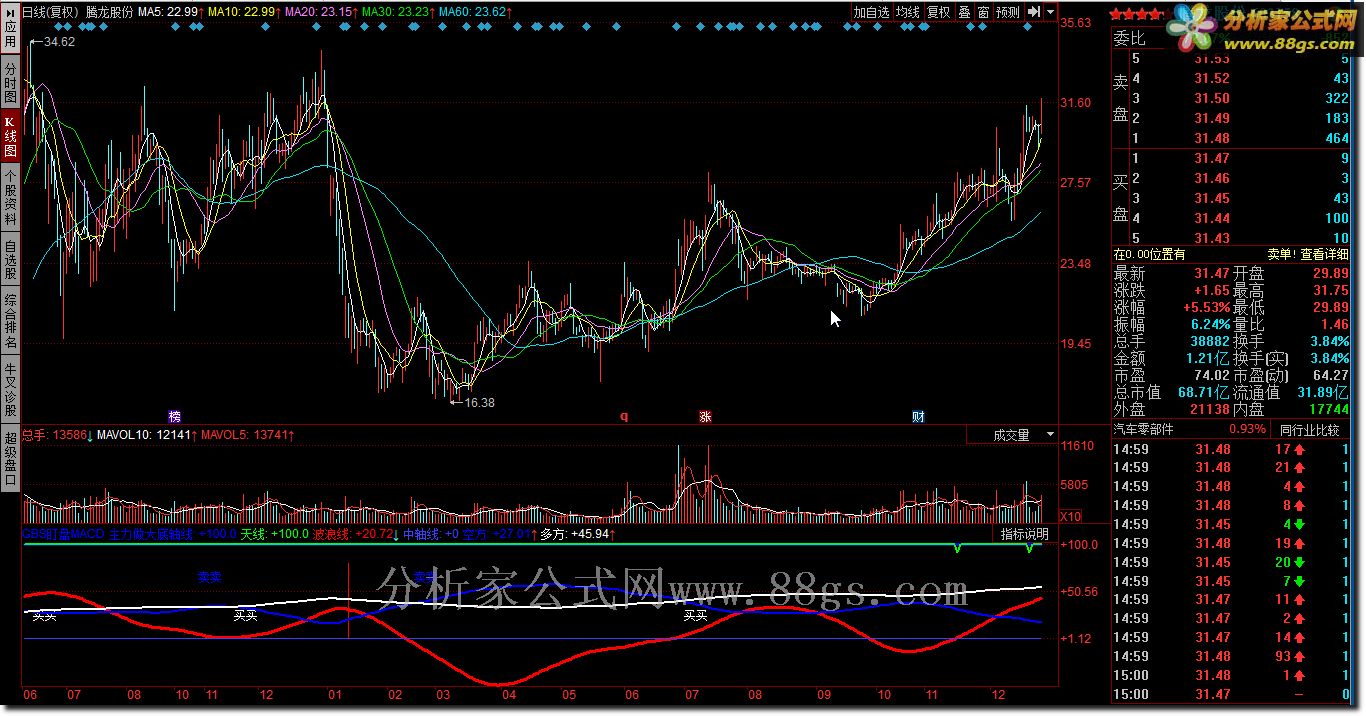Click the X10 volume scale label

[1069, 516]
